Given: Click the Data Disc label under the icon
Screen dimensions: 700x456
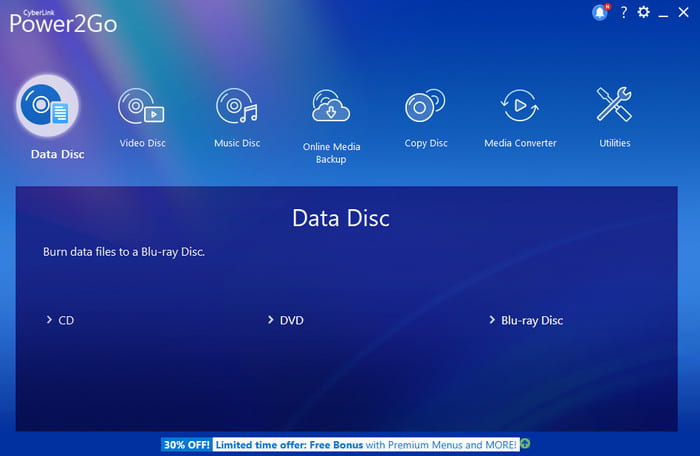Looking at the screenshot, I should point(58,155).
